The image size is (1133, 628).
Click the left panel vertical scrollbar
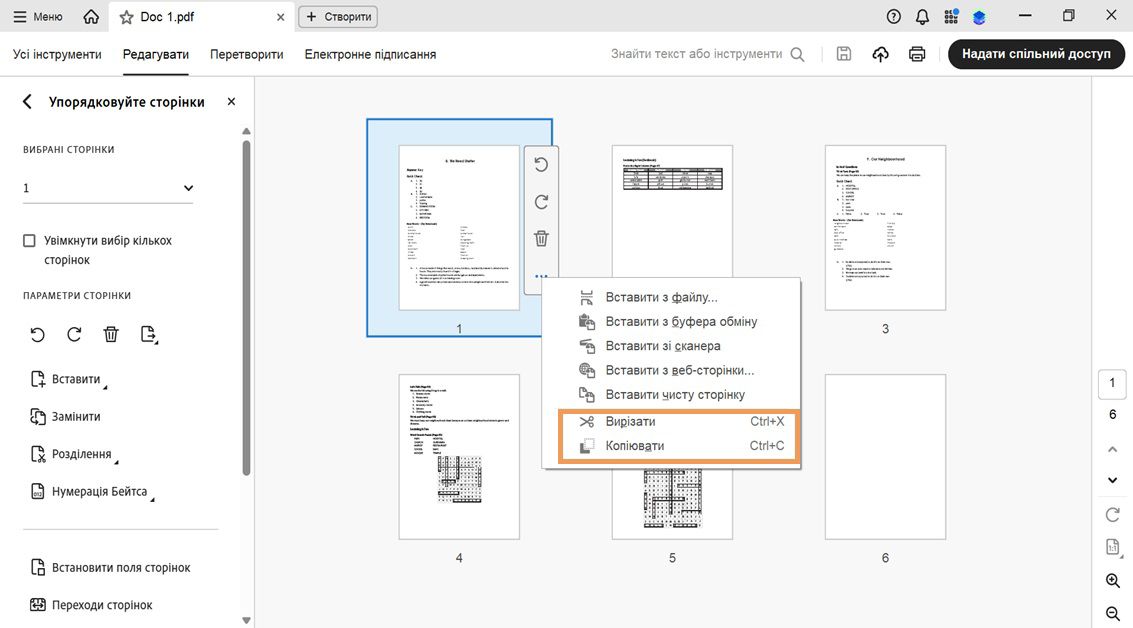click(246, 309)
